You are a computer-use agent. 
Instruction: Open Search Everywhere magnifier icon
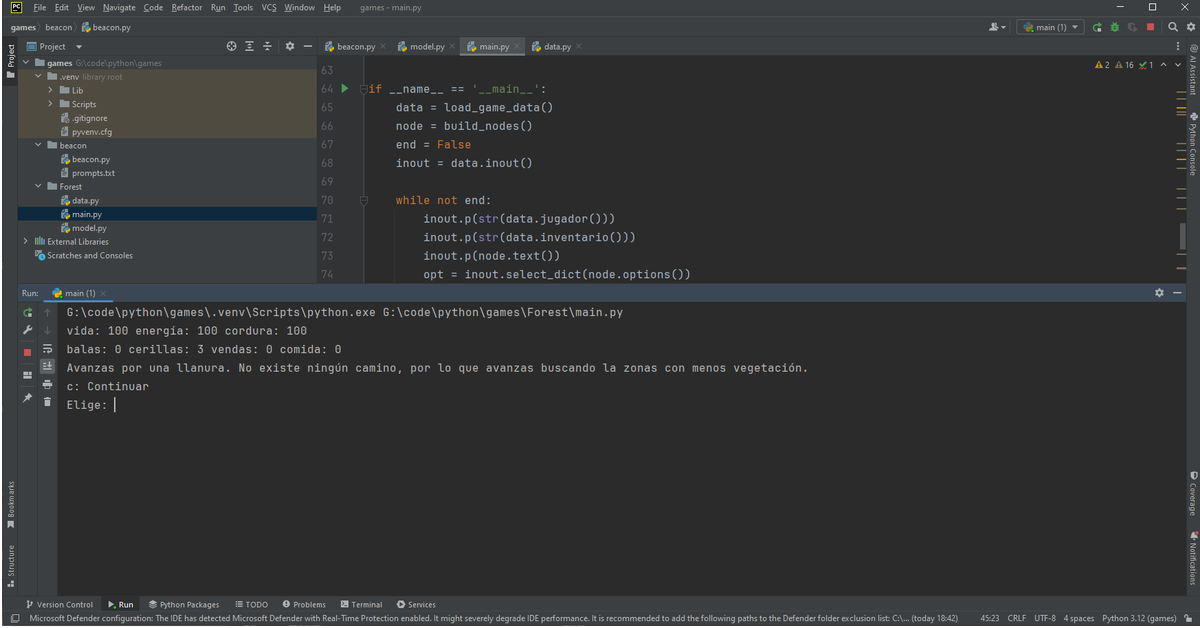point(1173,27)
